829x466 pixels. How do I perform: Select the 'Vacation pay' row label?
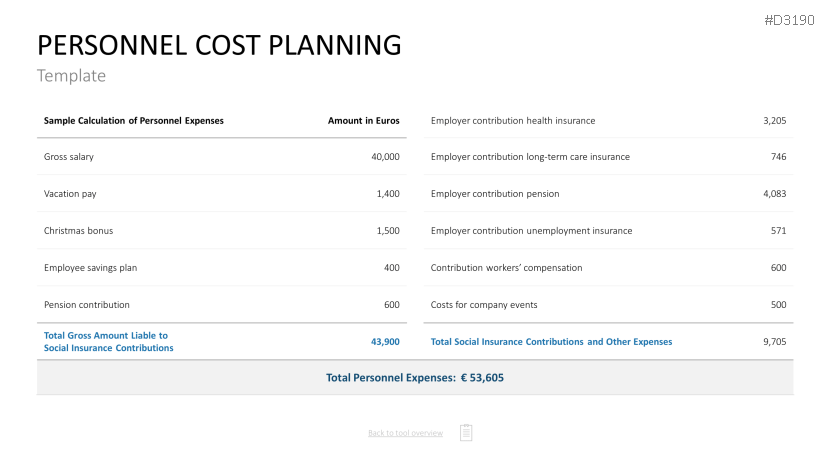tap(70, 194)
